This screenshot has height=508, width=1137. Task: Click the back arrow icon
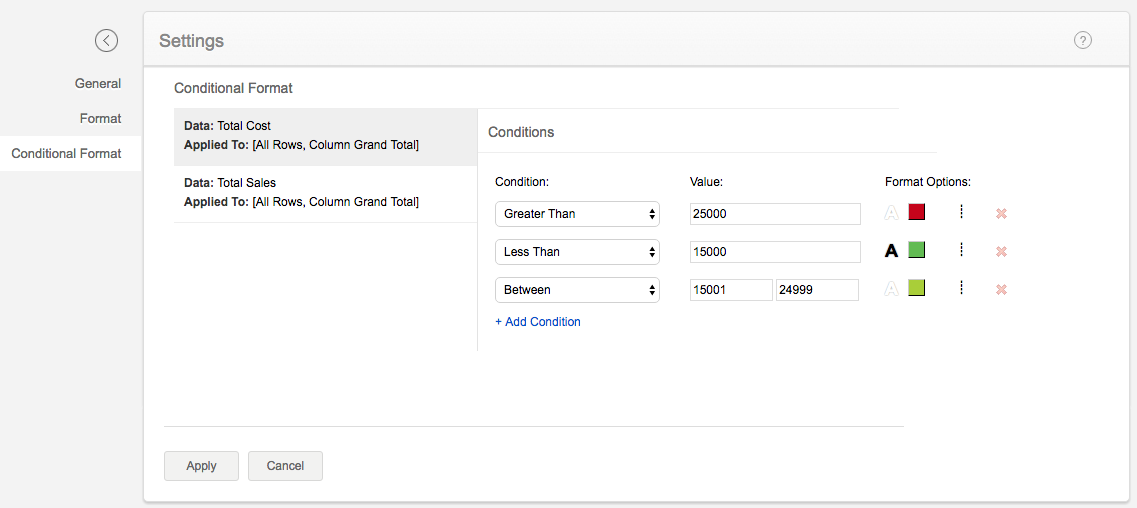click(x=106, y=40)
